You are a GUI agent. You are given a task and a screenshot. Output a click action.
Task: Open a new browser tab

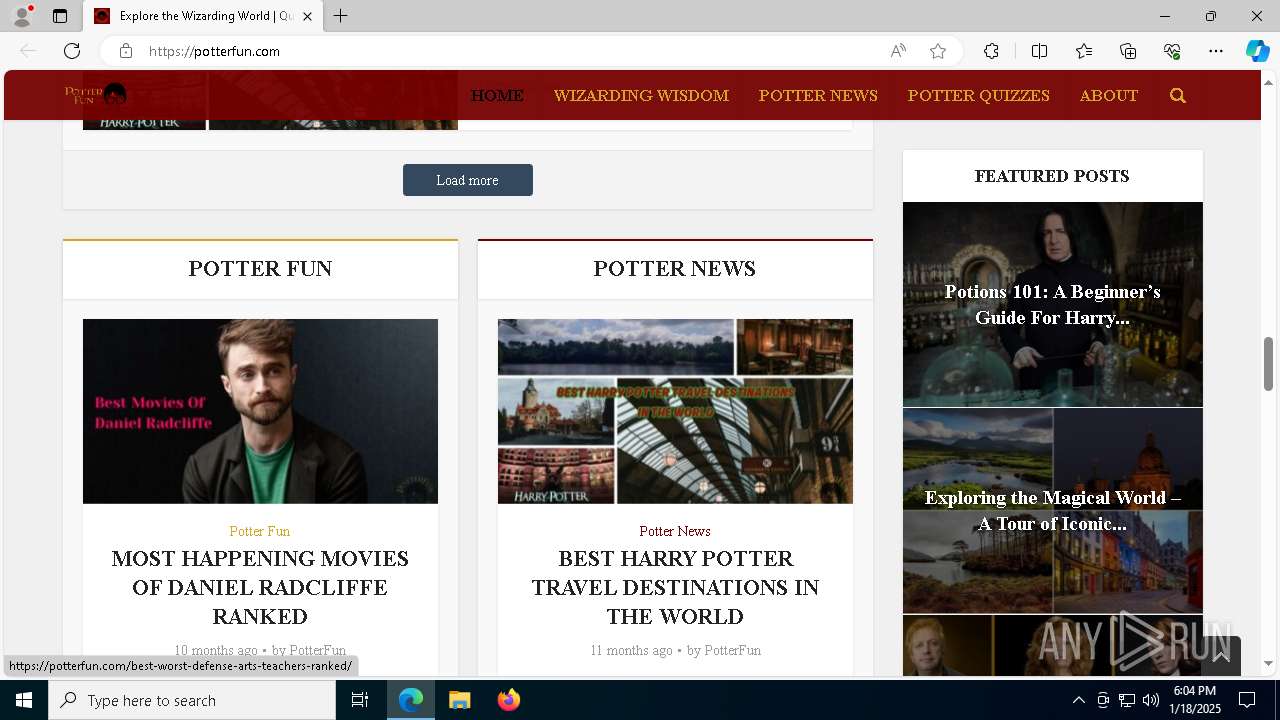[341, 16]
